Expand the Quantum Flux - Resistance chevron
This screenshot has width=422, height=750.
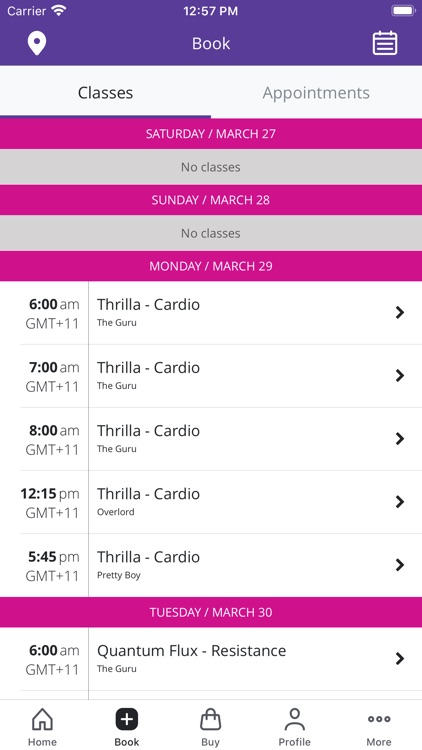pos(400,659)
